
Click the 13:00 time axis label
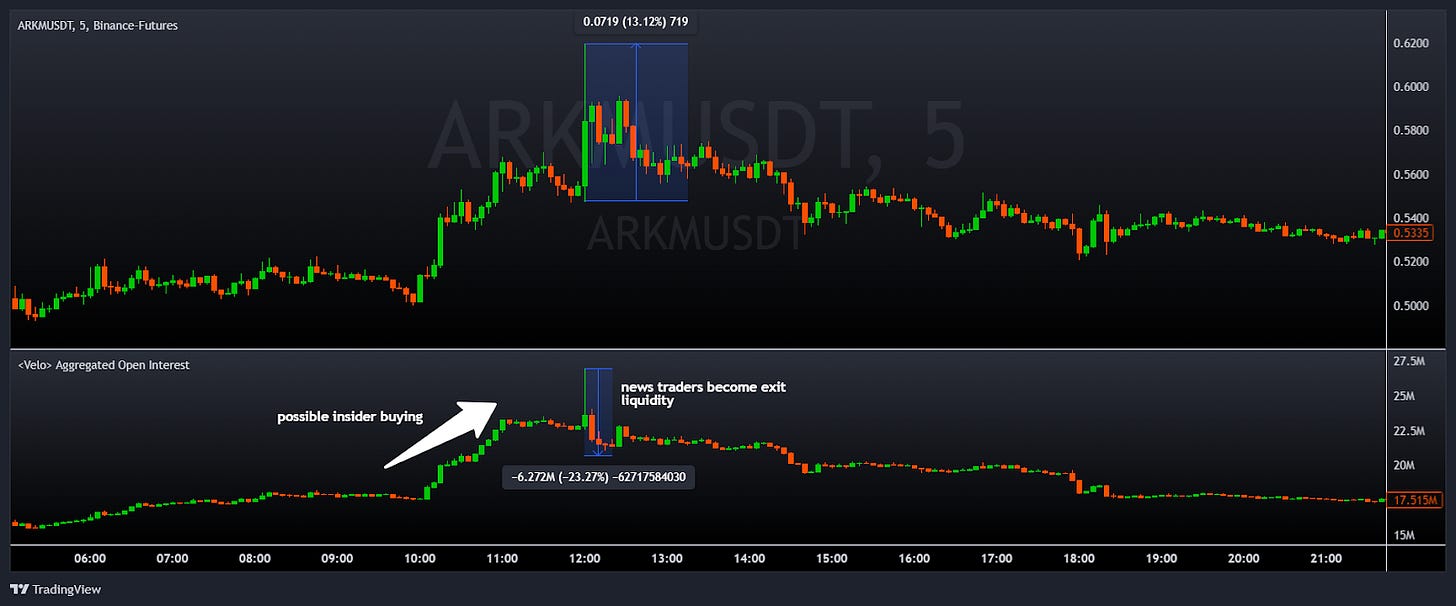point(667,559)
